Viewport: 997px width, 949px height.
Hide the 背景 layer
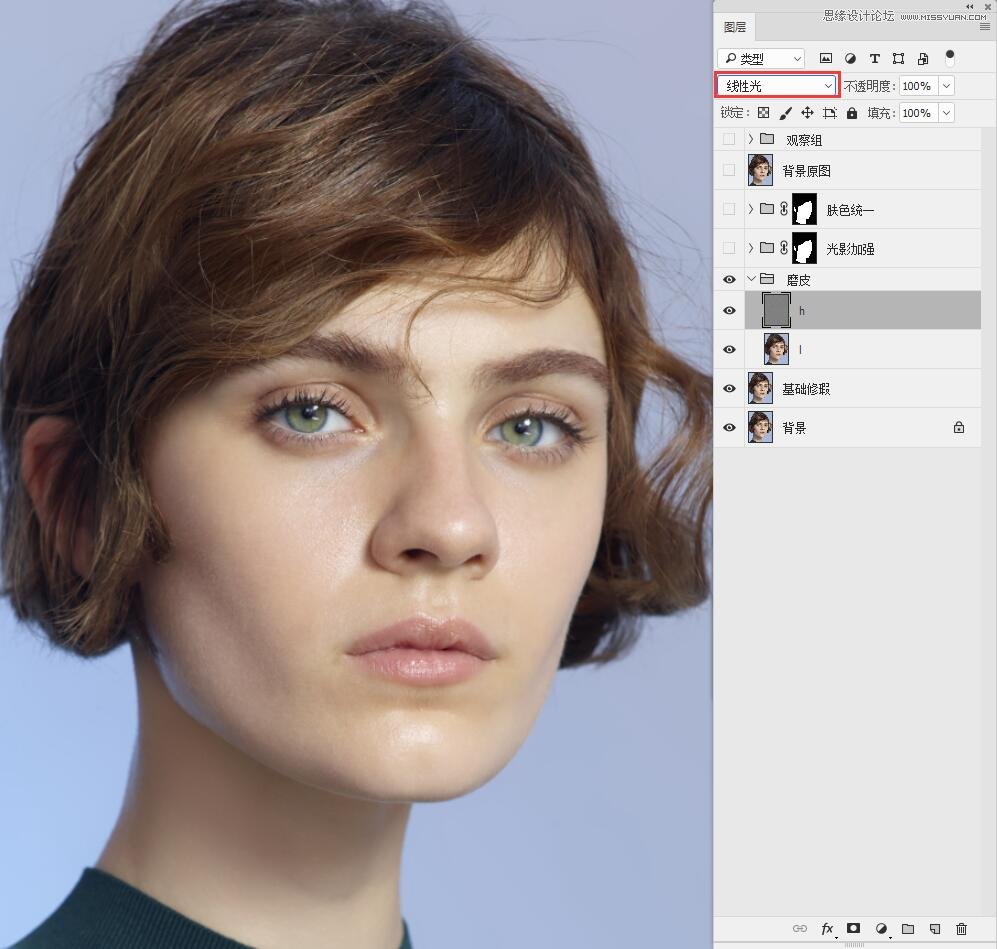coord(729,428)
